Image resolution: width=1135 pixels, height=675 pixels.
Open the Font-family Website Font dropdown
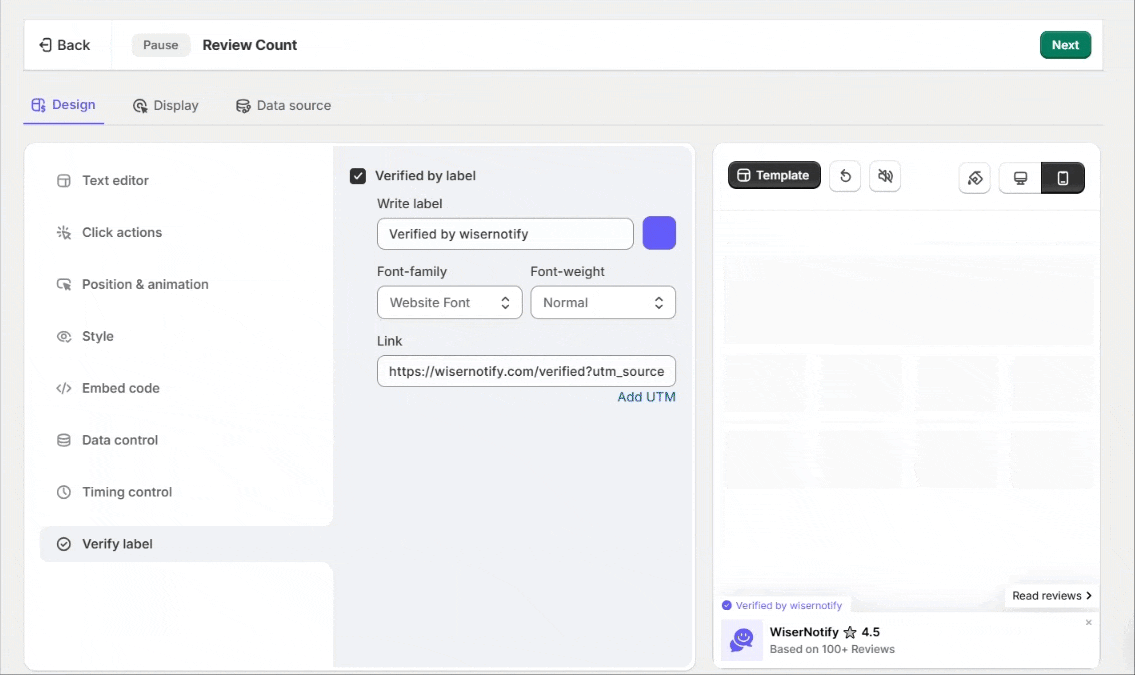pos(450,302)
